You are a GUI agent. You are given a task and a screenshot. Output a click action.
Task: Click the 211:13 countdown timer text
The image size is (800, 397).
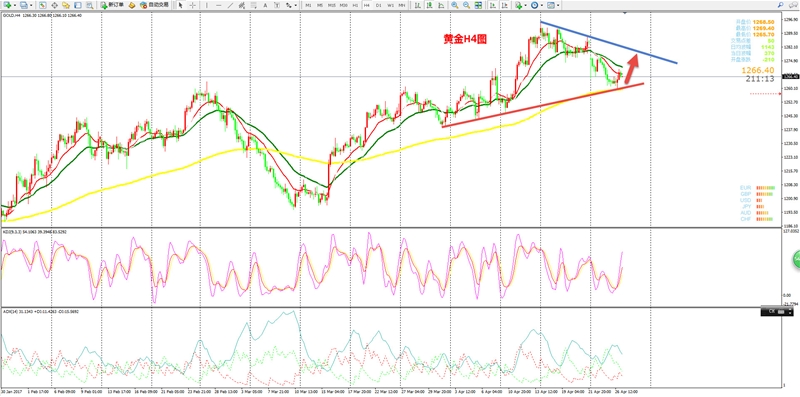point(761,79)
